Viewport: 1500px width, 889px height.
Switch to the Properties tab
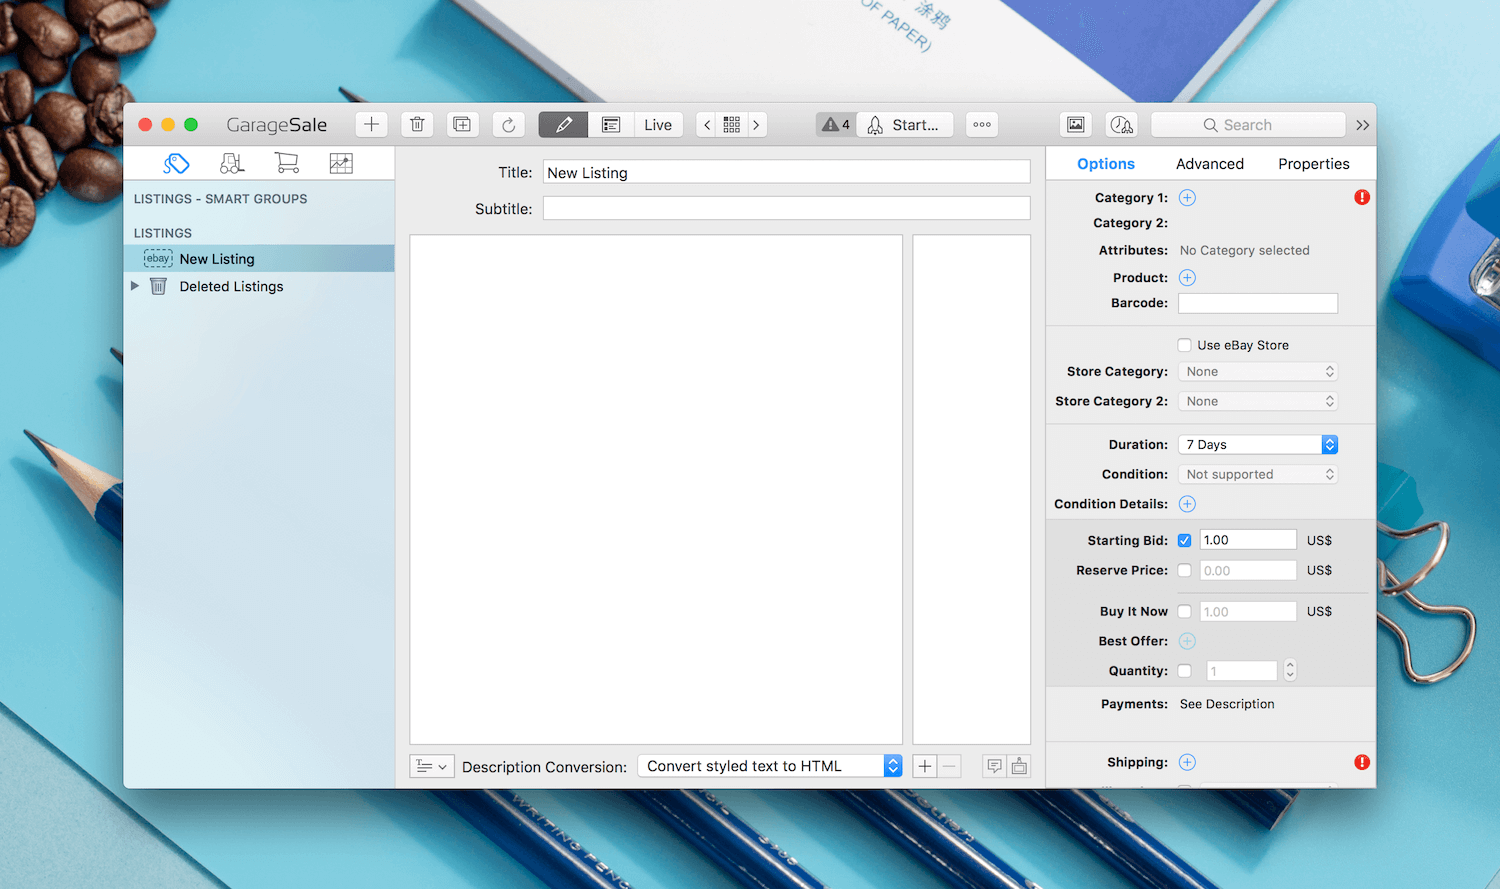click(x=1313, y=164)
